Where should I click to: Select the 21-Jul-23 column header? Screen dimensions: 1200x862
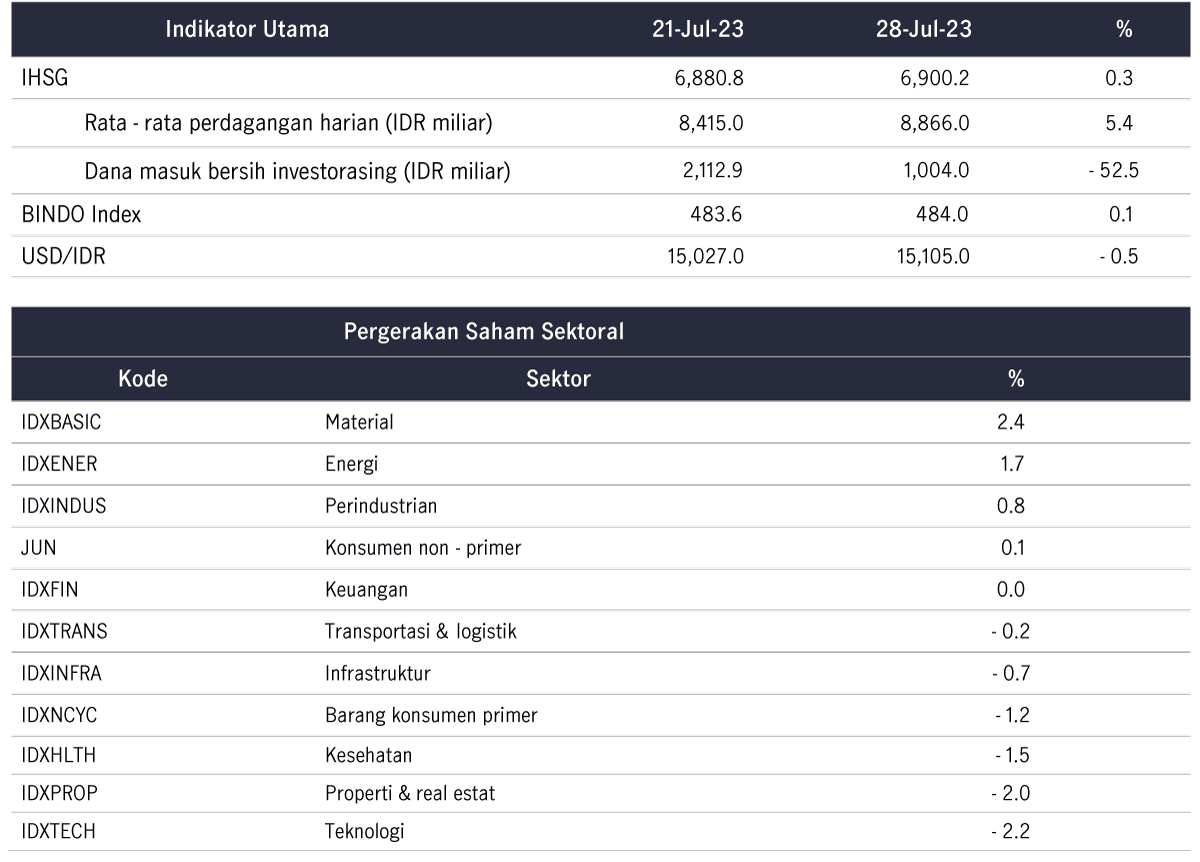pos(697,29)
